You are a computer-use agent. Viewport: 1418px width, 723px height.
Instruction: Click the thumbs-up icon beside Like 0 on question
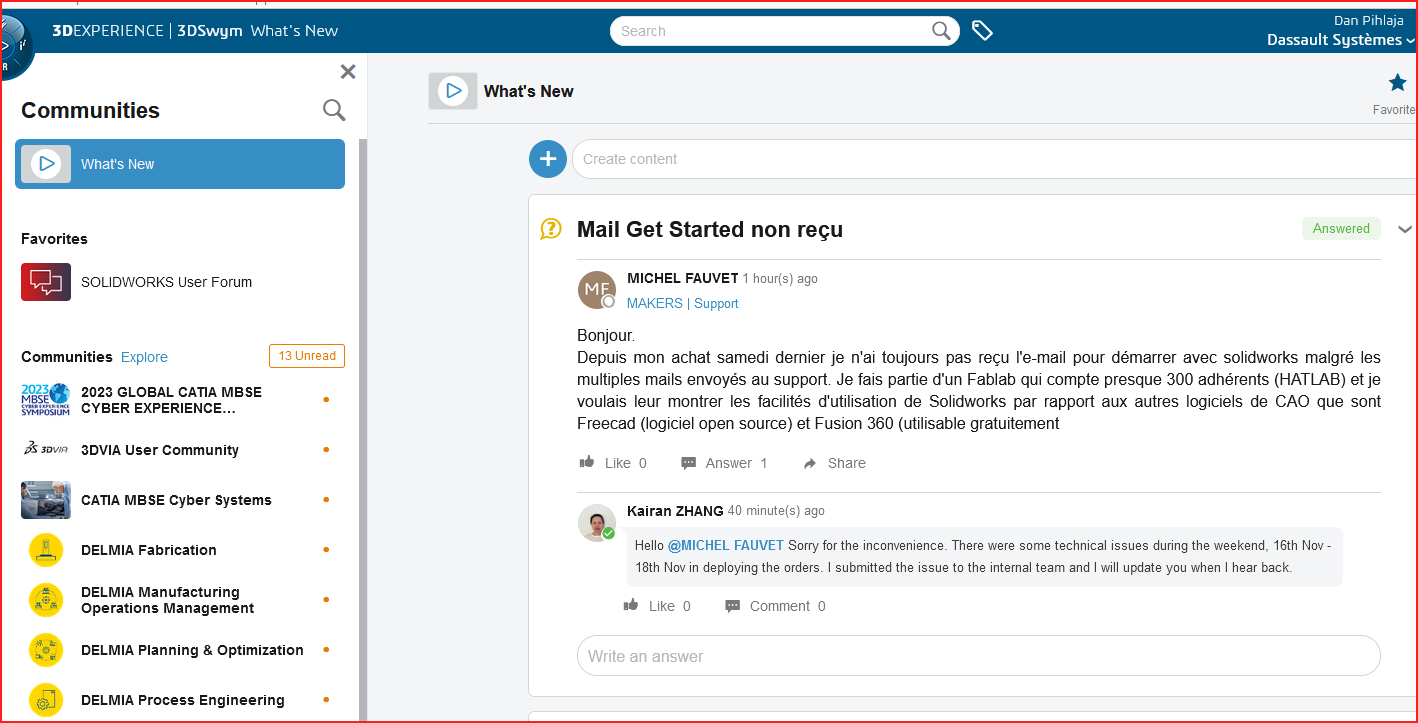click(x=587, y=462)
